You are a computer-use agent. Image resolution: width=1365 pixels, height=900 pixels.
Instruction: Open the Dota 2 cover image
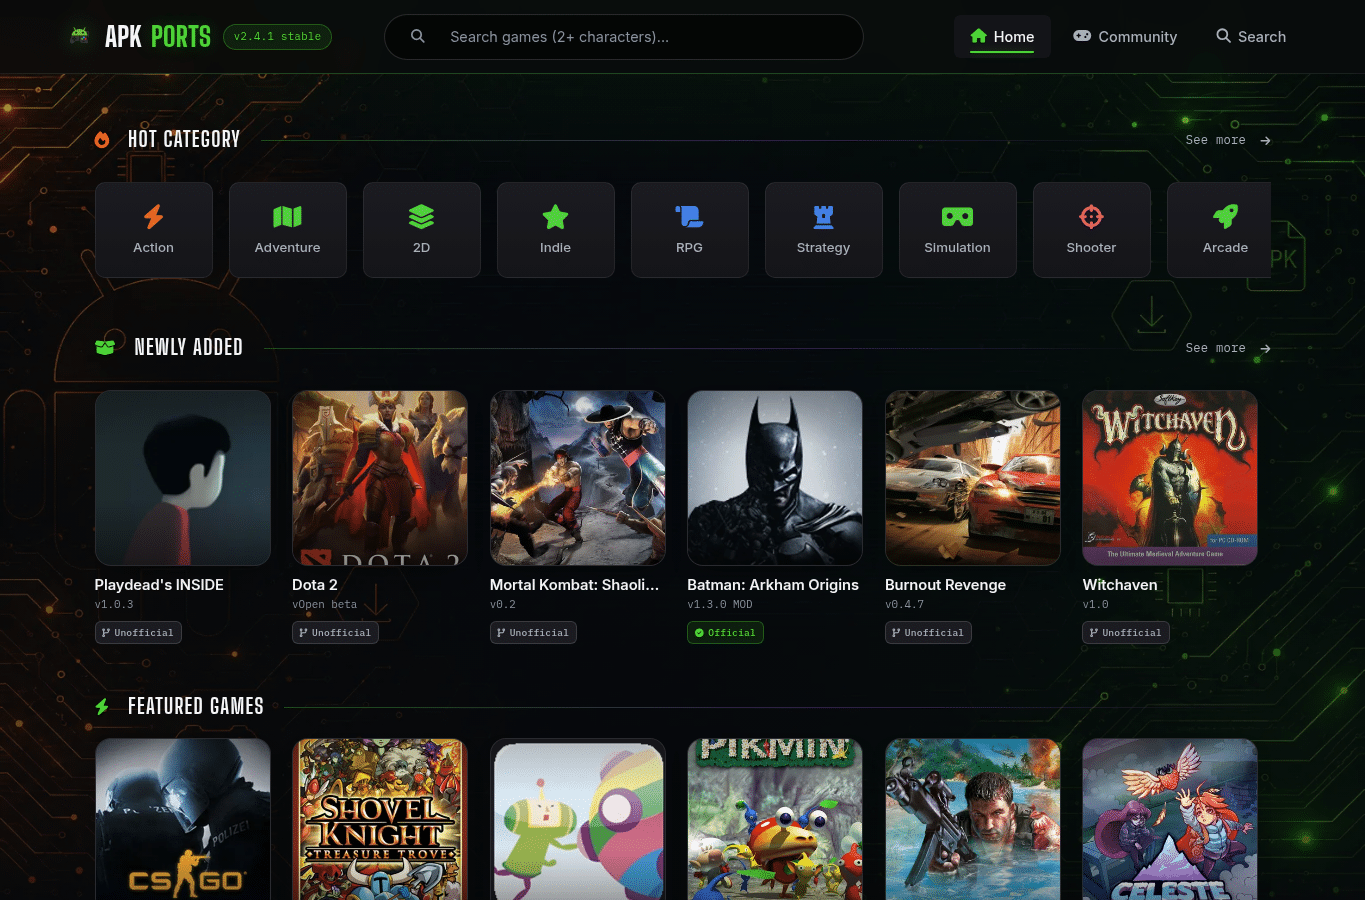(380, 478)
